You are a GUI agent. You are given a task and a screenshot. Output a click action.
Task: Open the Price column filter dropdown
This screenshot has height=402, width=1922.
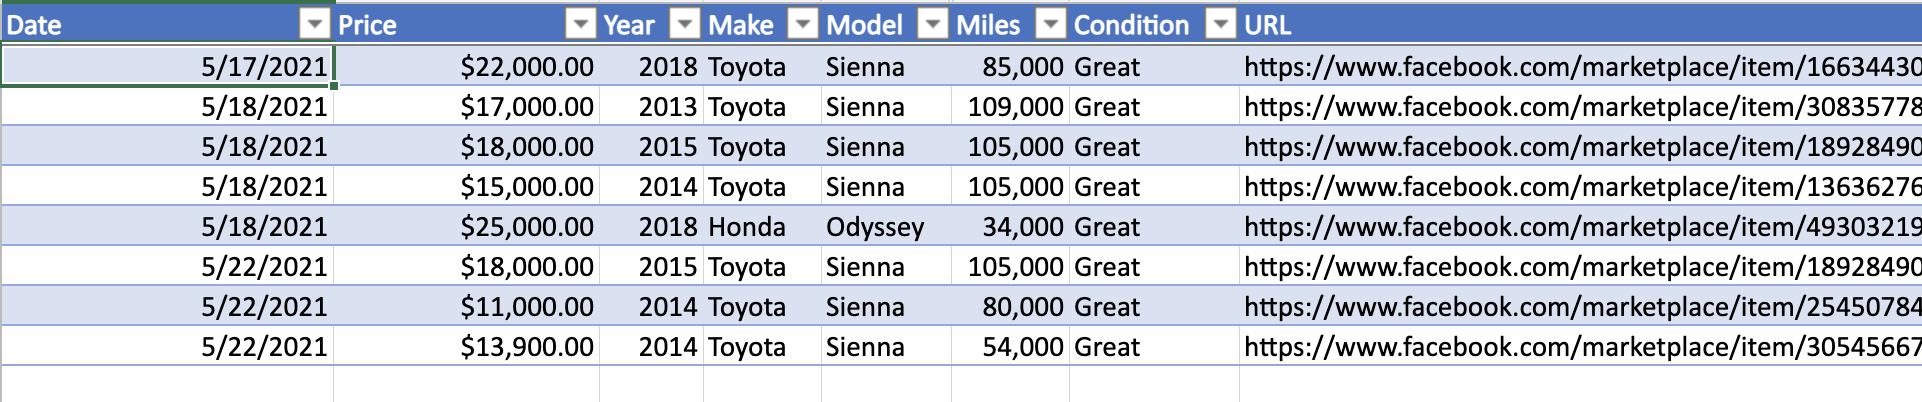[x=580, y=24]
